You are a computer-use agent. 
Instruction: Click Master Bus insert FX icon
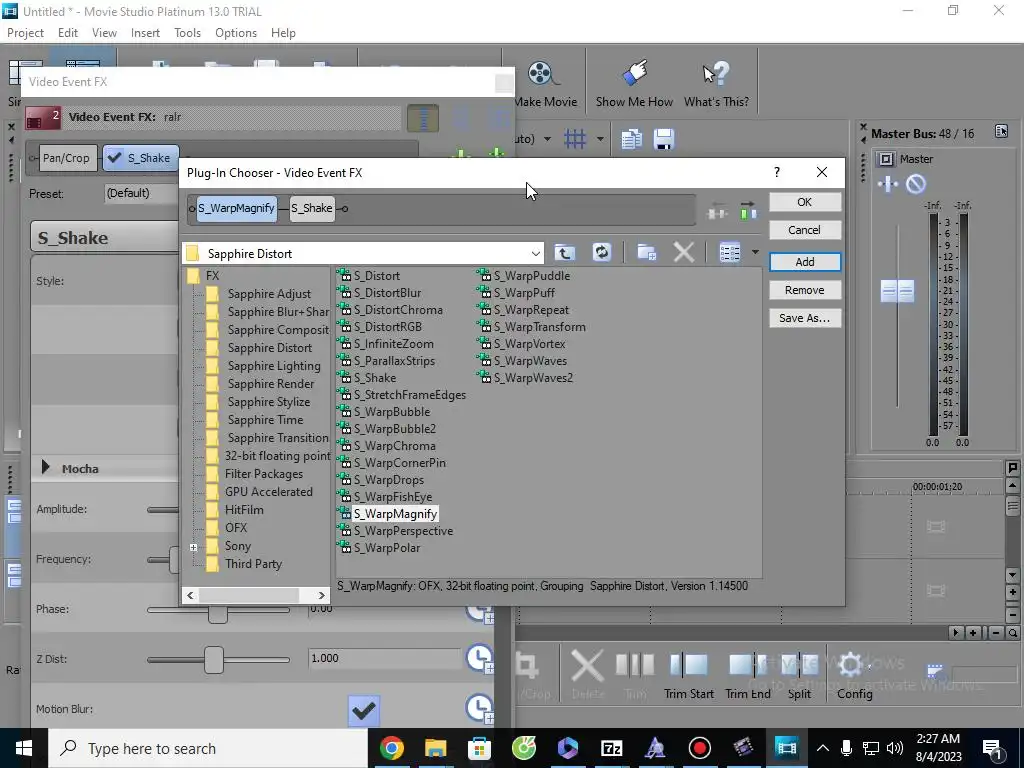pos(888,184)
